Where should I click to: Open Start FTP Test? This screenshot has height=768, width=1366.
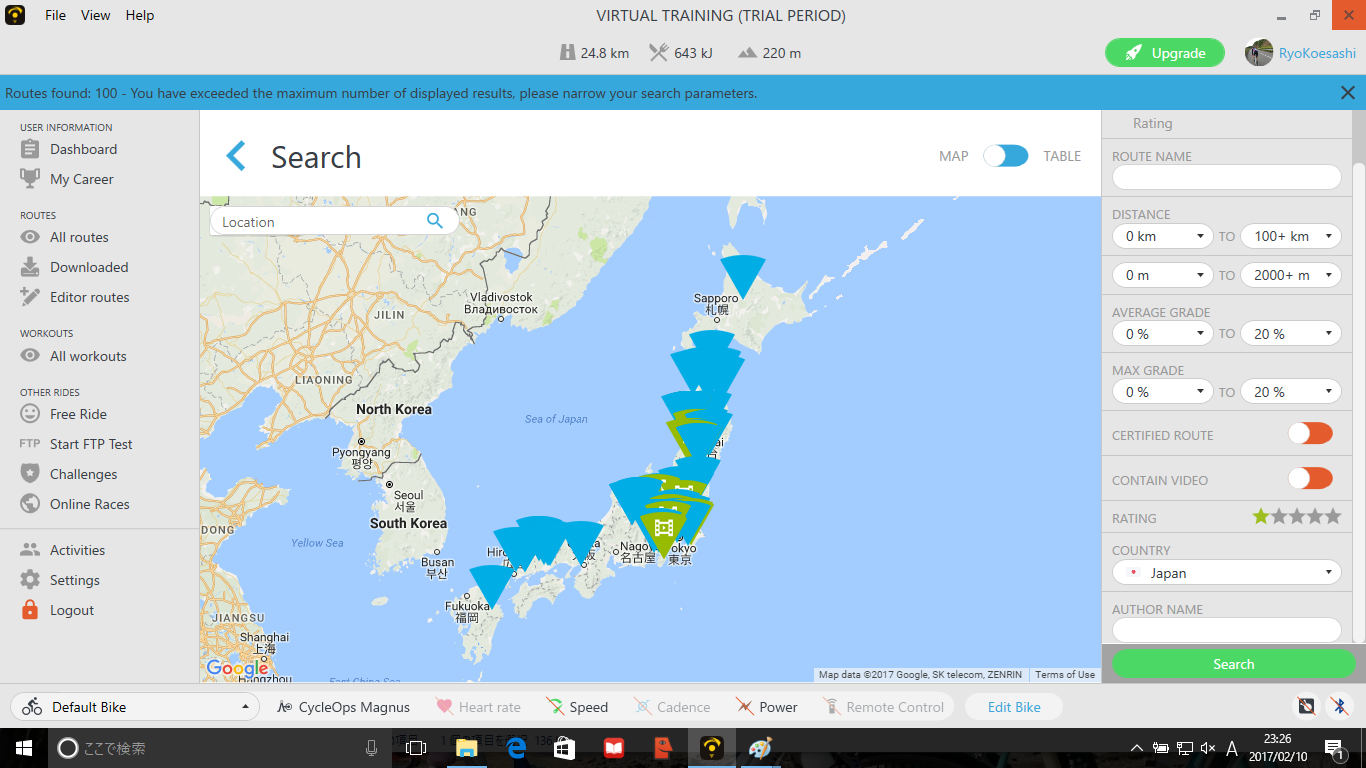(x=91, y=444)
